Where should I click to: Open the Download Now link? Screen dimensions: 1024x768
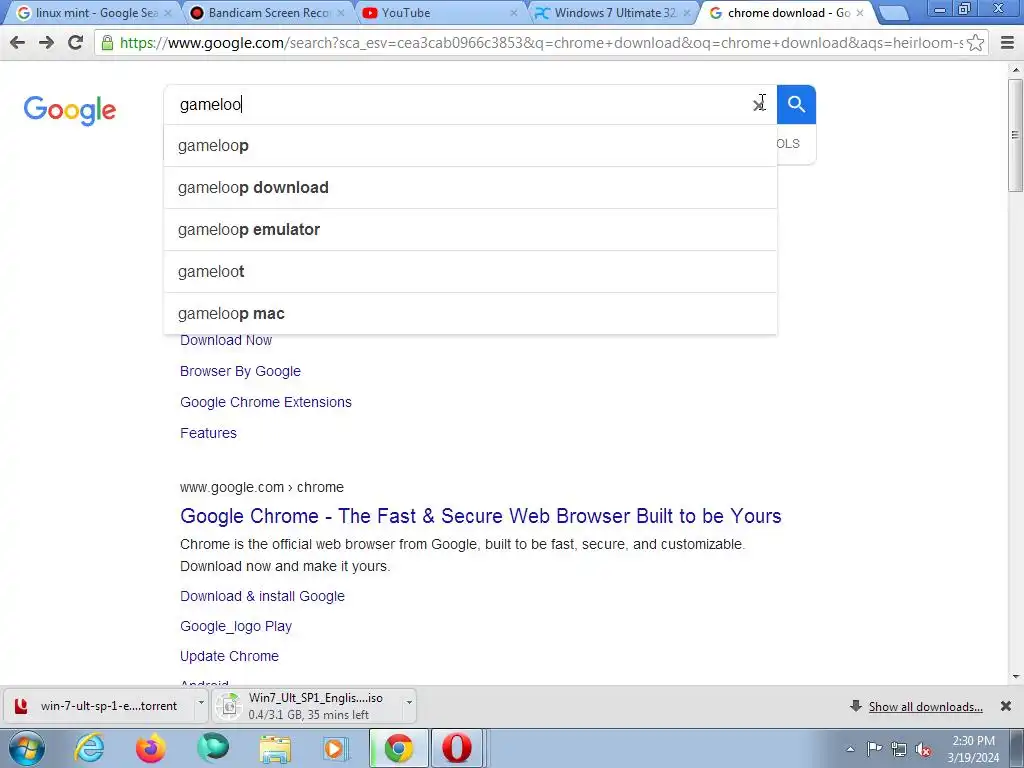pos(226,340)
